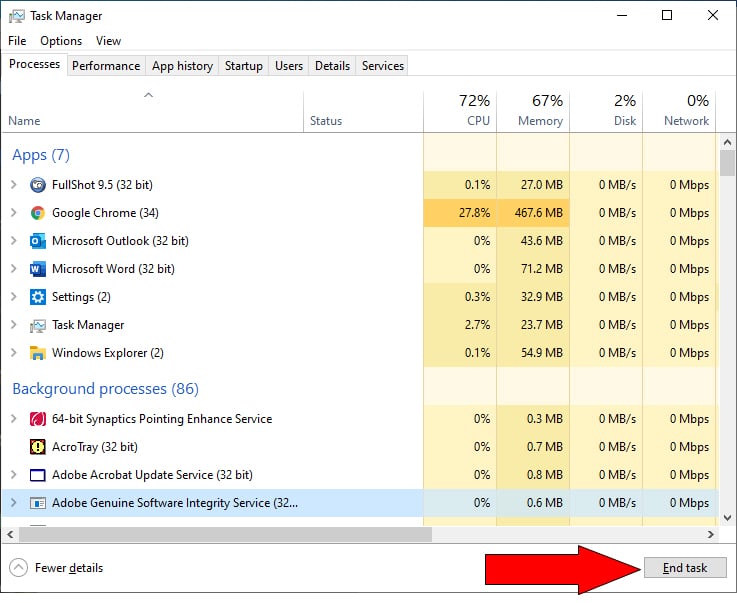Click the End task button

tap(685, 568)
